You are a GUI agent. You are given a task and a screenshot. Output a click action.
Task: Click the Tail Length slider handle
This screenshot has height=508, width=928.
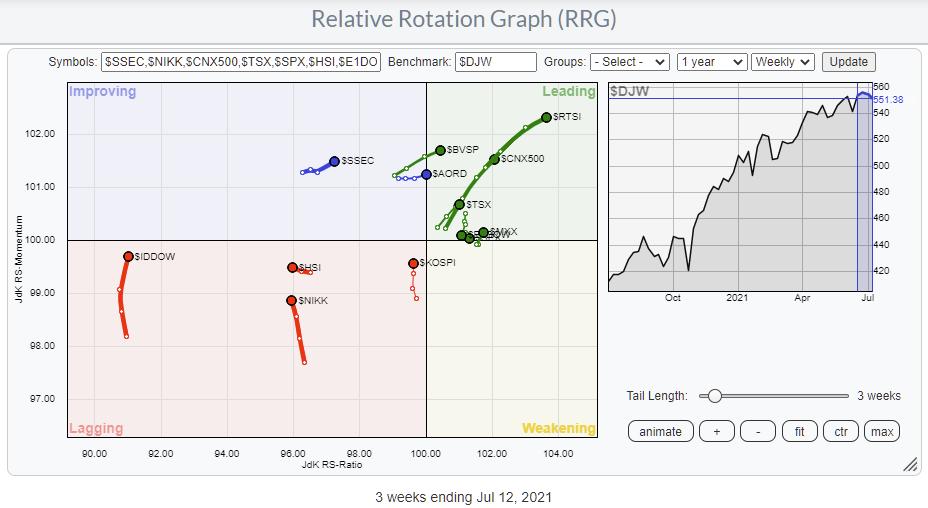[714, 396]
